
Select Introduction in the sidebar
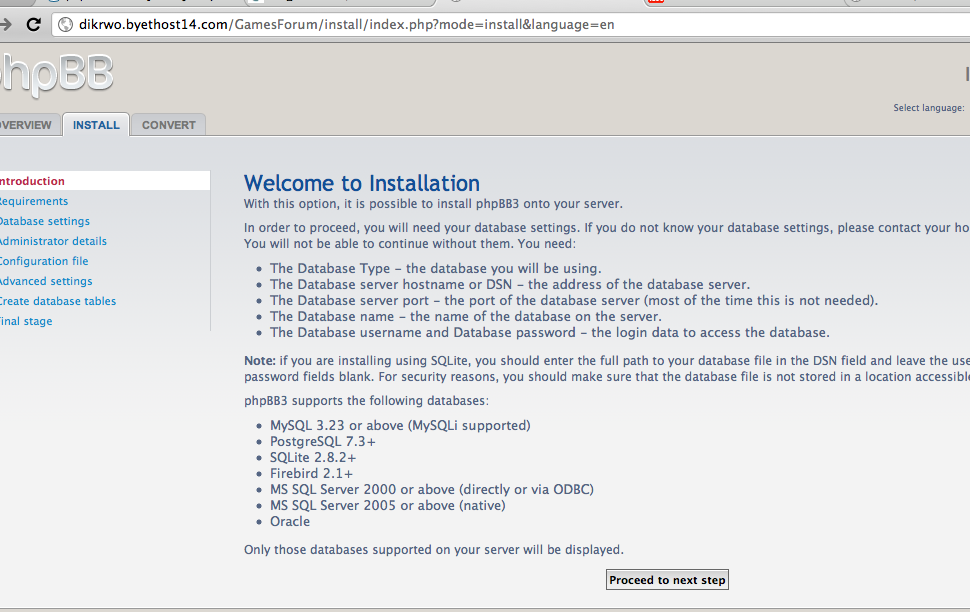[31, 181]
